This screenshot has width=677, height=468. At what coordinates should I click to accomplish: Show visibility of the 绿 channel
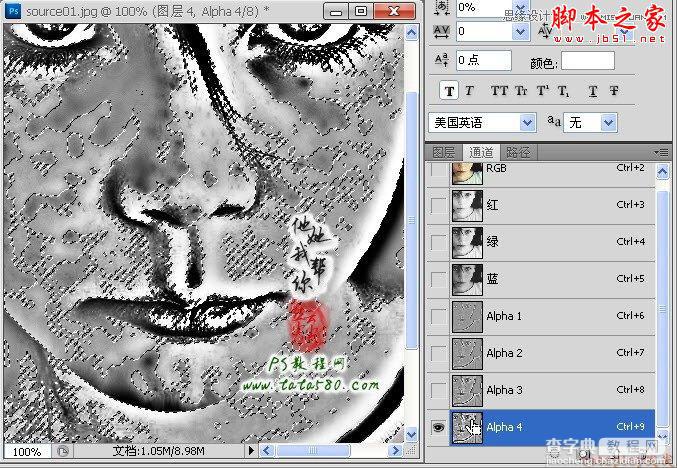pyautogui.click(x=439, y=243)
